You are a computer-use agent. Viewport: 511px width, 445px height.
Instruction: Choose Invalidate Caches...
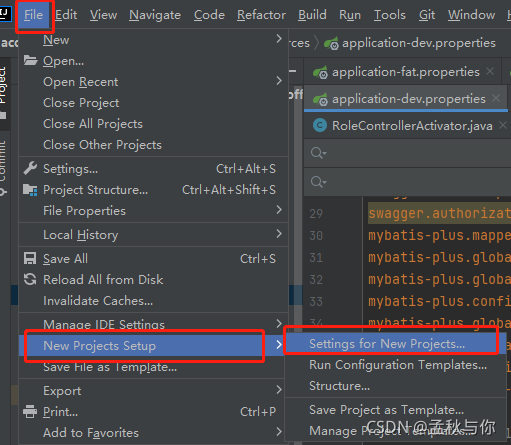[153, 301]
